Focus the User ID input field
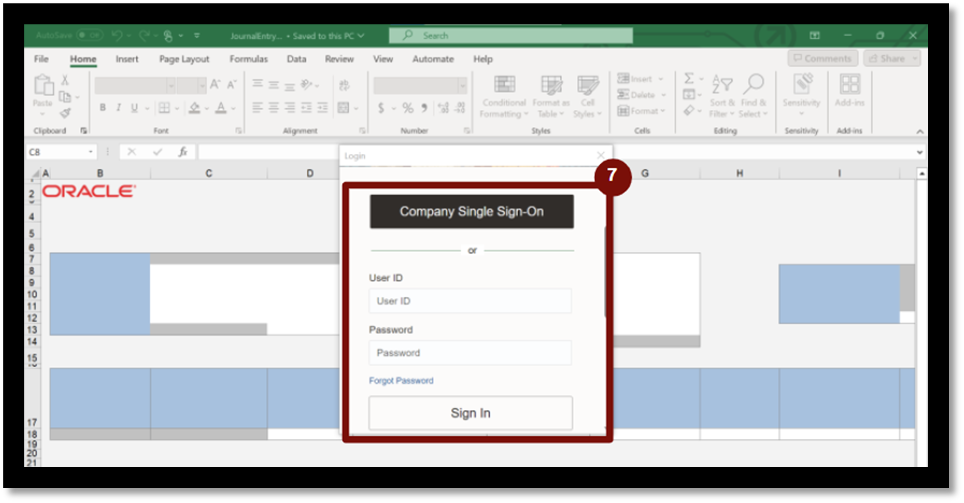Screen dimensions: 964x503 [x=470, y=301]
